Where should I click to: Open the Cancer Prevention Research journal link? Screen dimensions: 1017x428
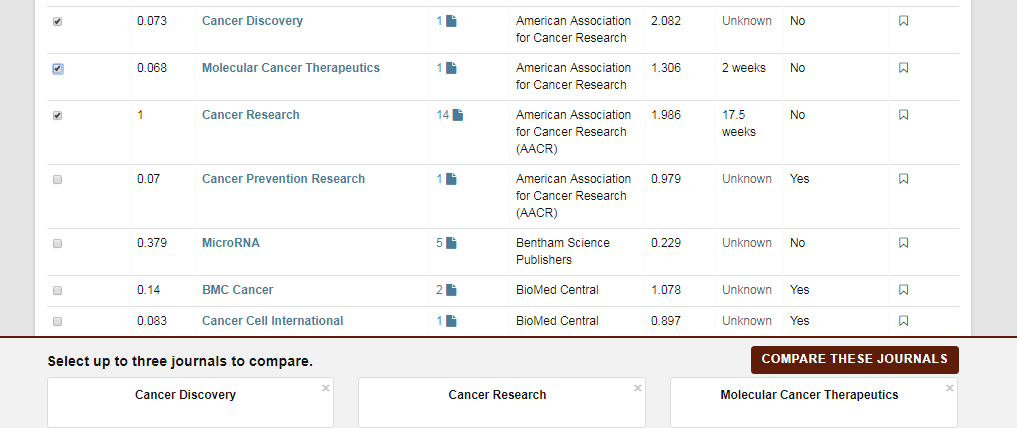(x=283, y=179)
